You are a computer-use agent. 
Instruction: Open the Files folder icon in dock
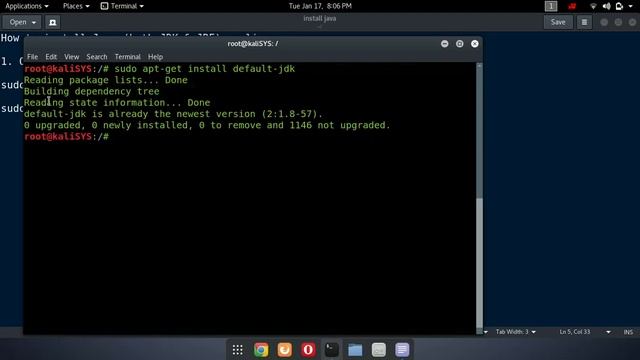point(355,350)
